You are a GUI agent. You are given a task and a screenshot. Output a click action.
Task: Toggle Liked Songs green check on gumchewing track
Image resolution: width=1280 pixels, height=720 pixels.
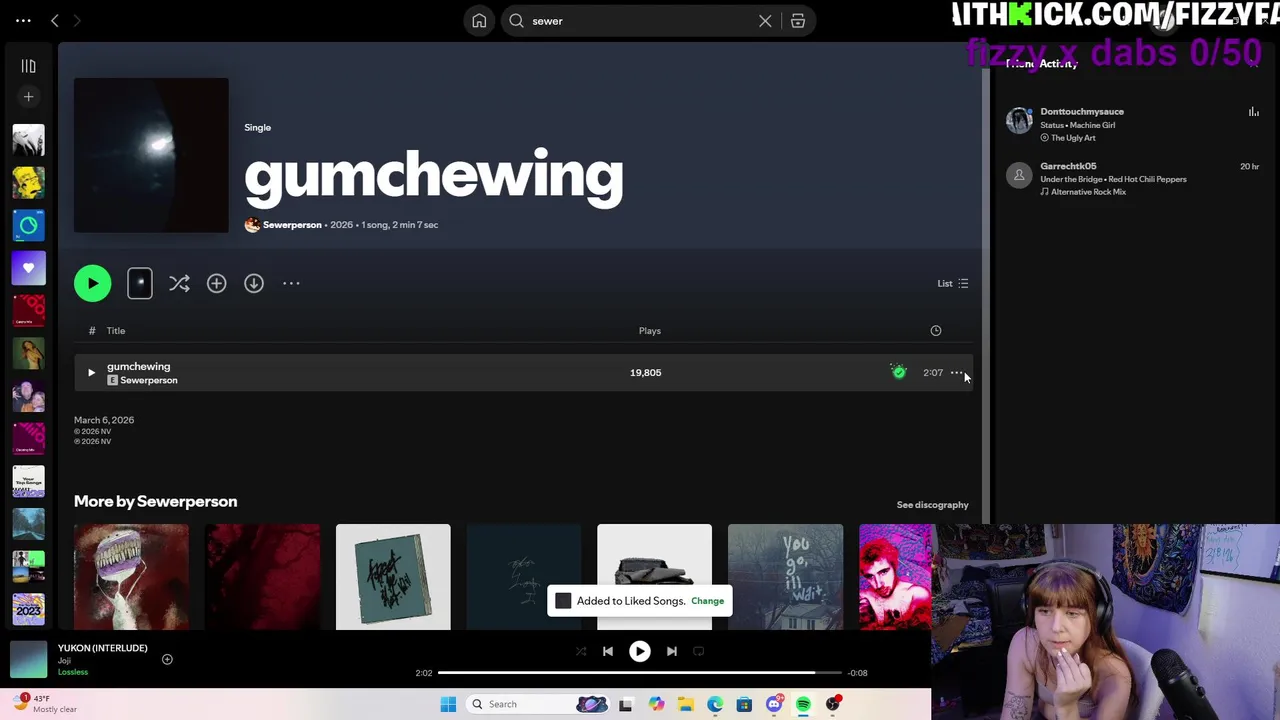[899, 372]
